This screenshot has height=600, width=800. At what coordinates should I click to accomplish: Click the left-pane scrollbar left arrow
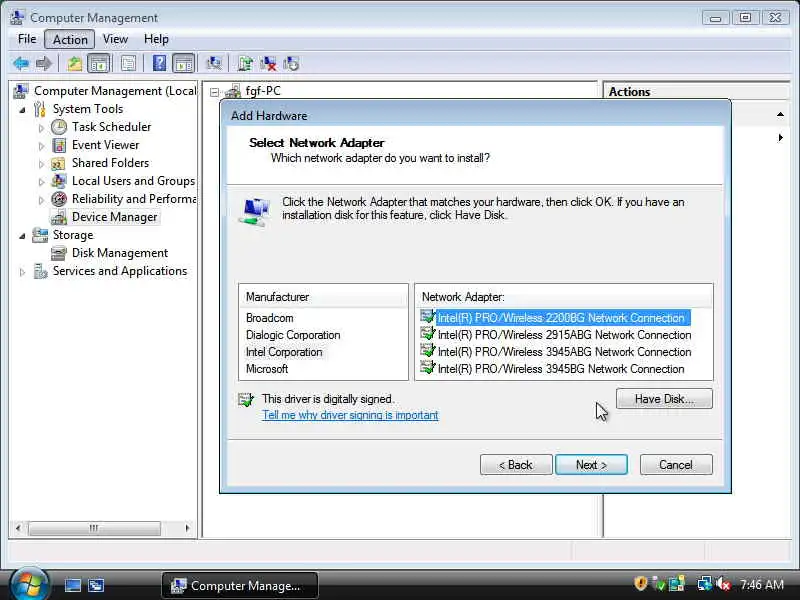[18, 528]
